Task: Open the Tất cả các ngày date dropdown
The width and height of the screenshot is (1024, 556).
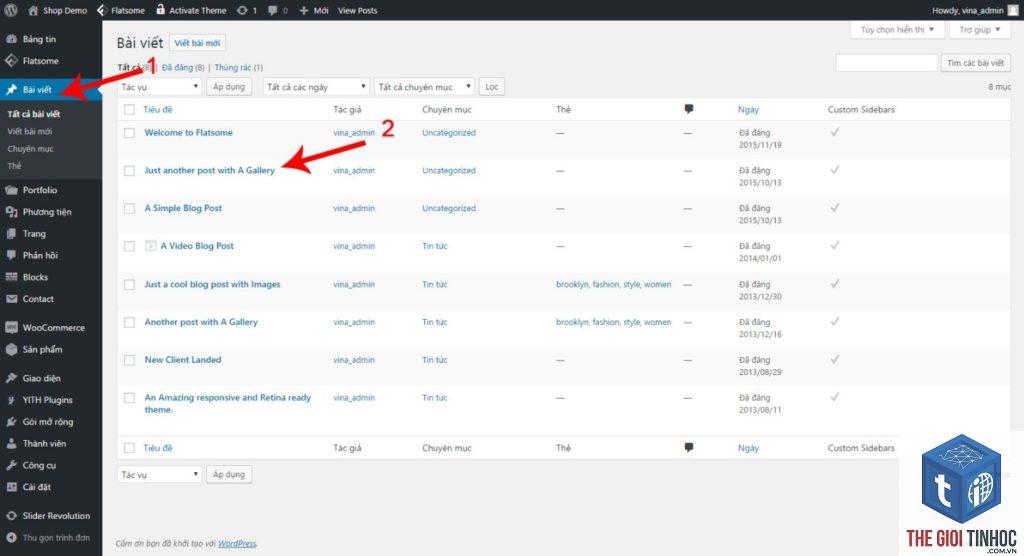Action: [317, 87]
